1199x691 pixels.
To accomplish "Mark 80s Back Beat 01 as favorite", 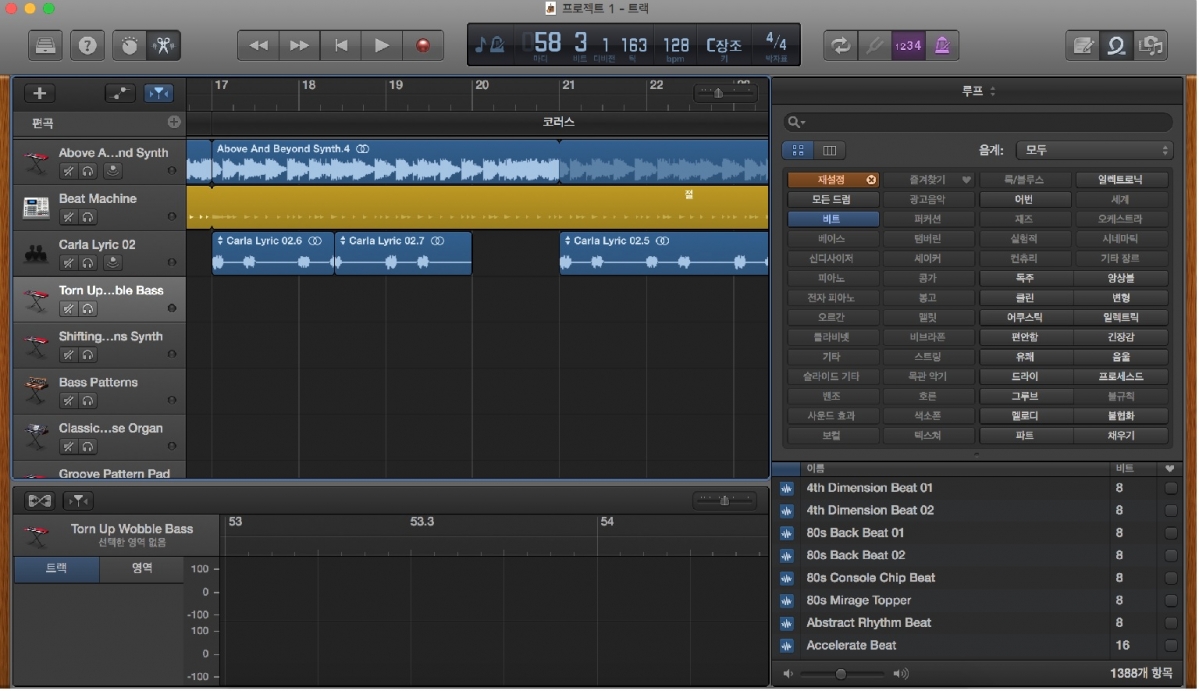I will pos(1170,533).
